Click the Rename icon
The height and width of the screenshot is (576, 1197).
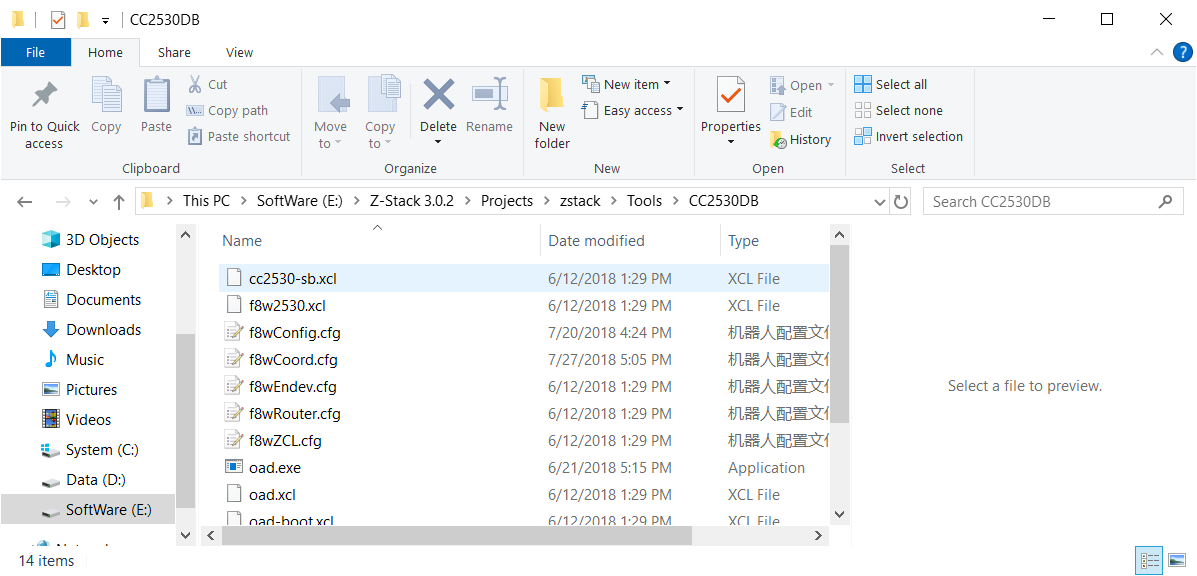489,95
